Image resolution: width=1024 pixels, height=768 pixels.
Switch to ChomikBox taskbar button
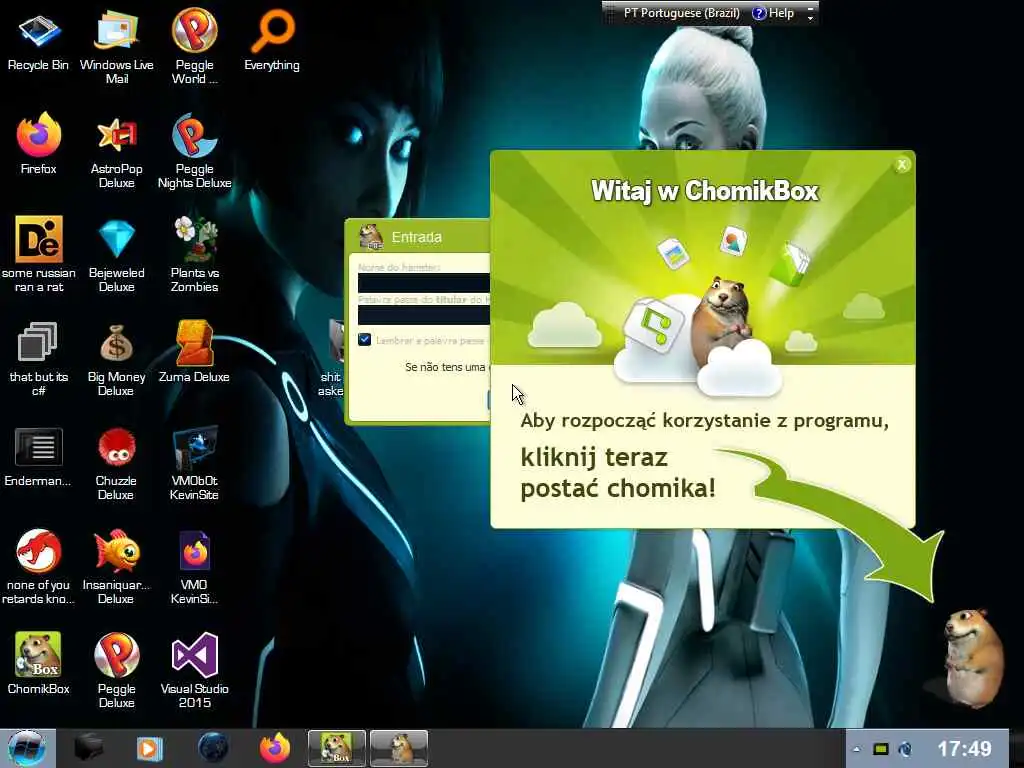coord(336,748)
